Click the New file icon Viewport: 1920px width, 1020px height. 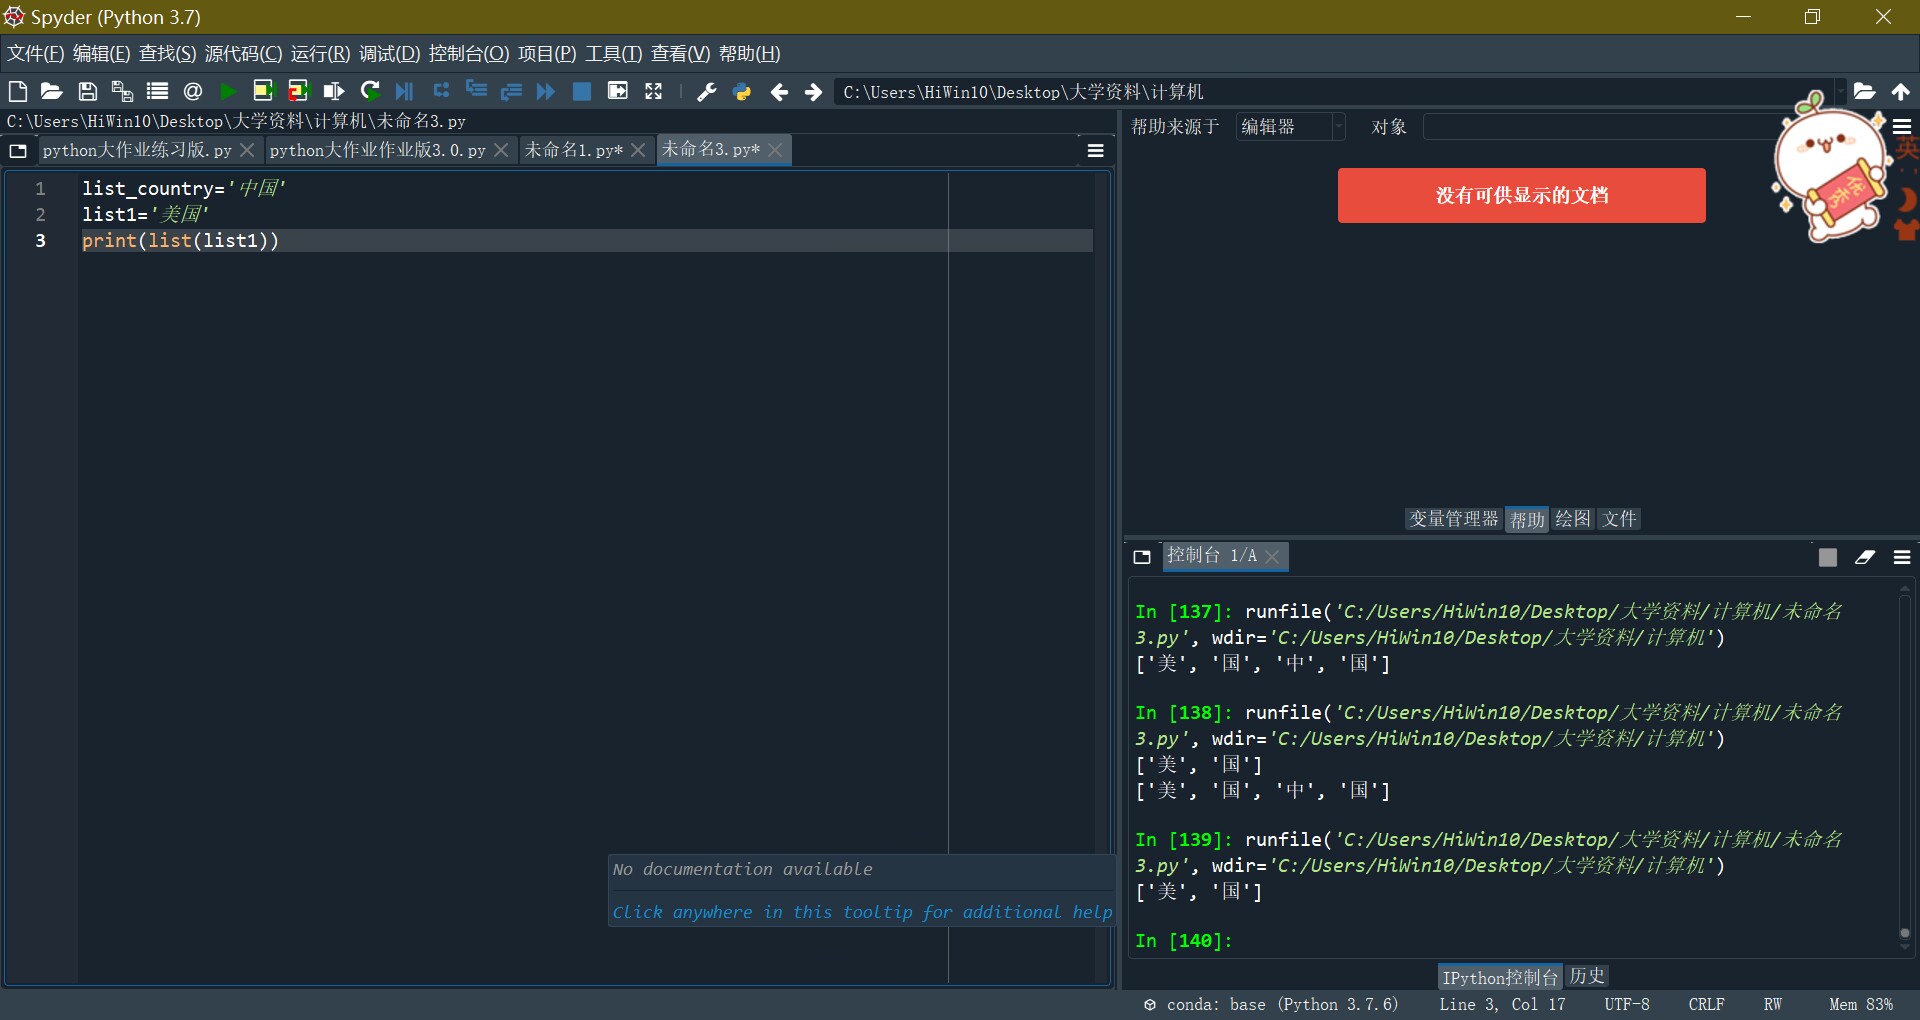pos(17,92)
